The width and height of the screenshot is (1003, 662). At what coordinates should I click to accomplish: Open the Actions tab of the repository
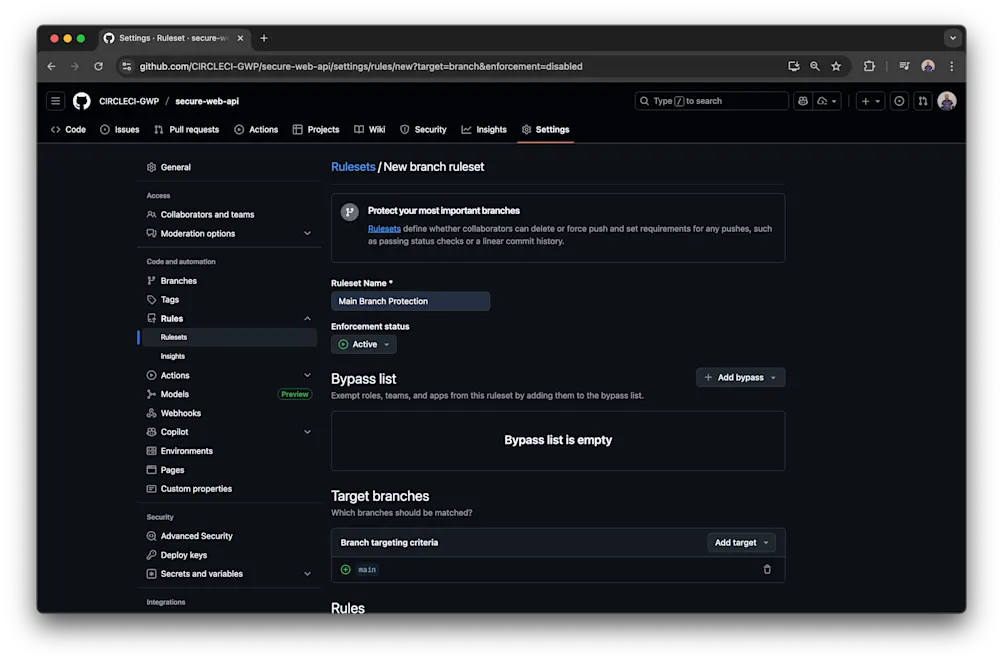(256, 129)
